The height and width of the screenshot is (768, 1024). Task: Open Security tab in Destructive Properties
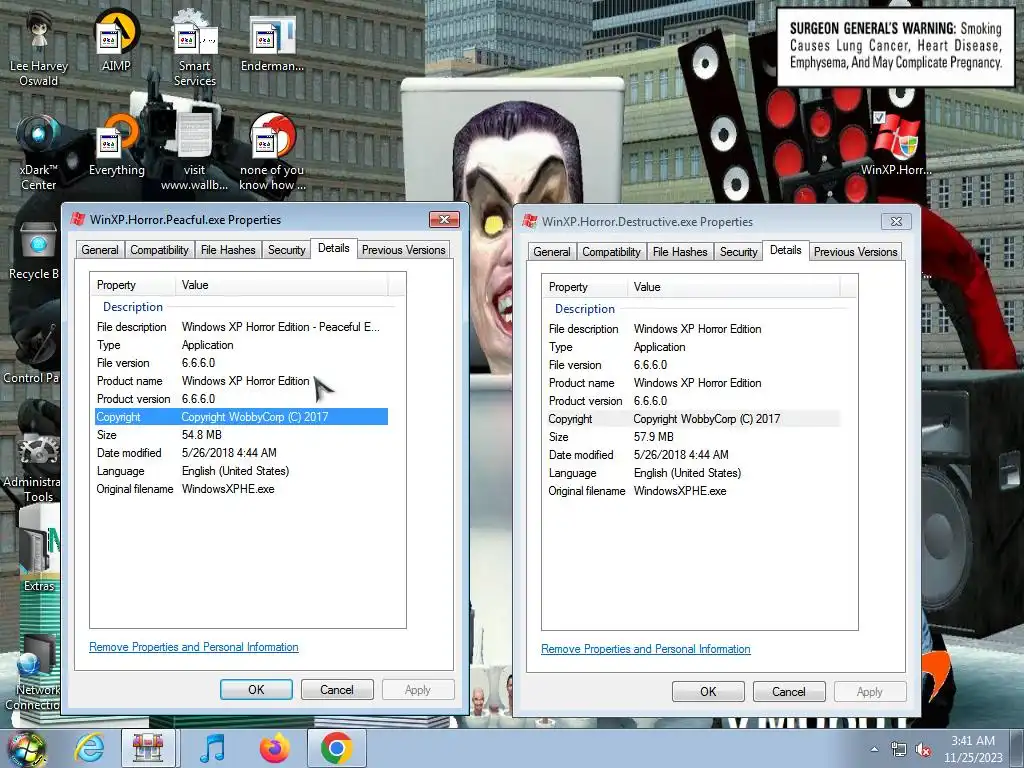tap(738, 251)
